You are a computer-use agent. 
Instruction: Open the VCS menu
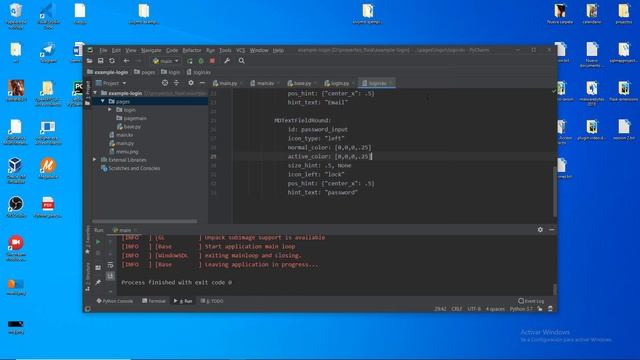coord(240,50)
